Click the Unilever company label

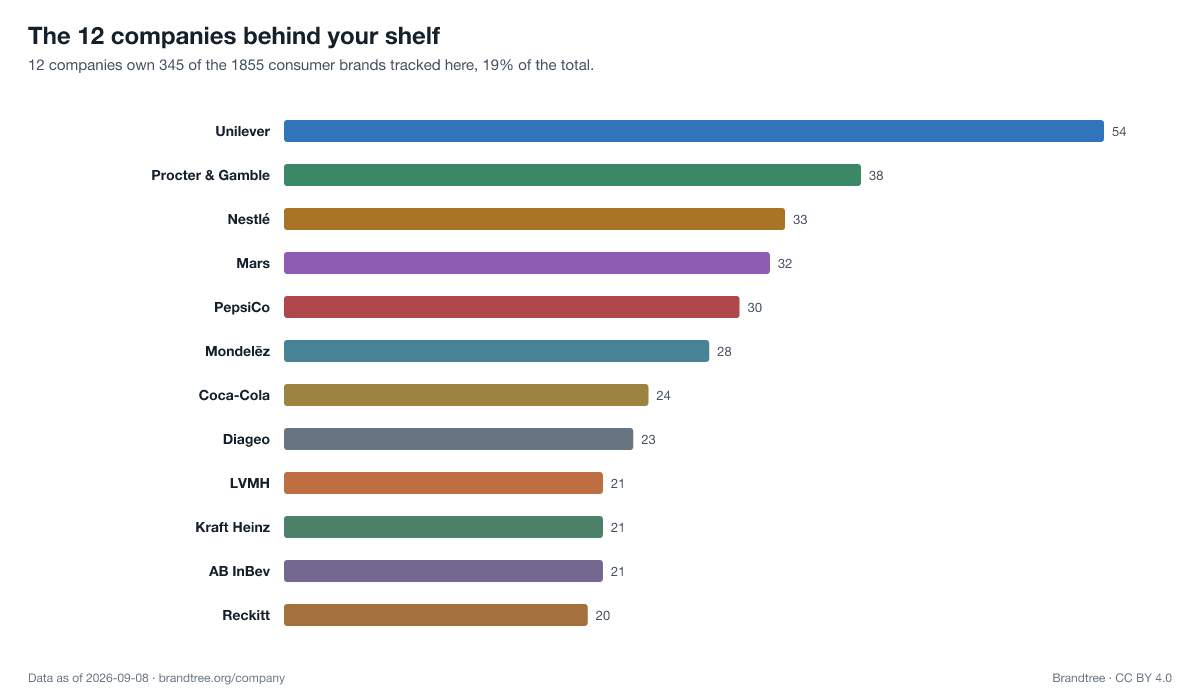pyautogui.click(x=242, y=131)
